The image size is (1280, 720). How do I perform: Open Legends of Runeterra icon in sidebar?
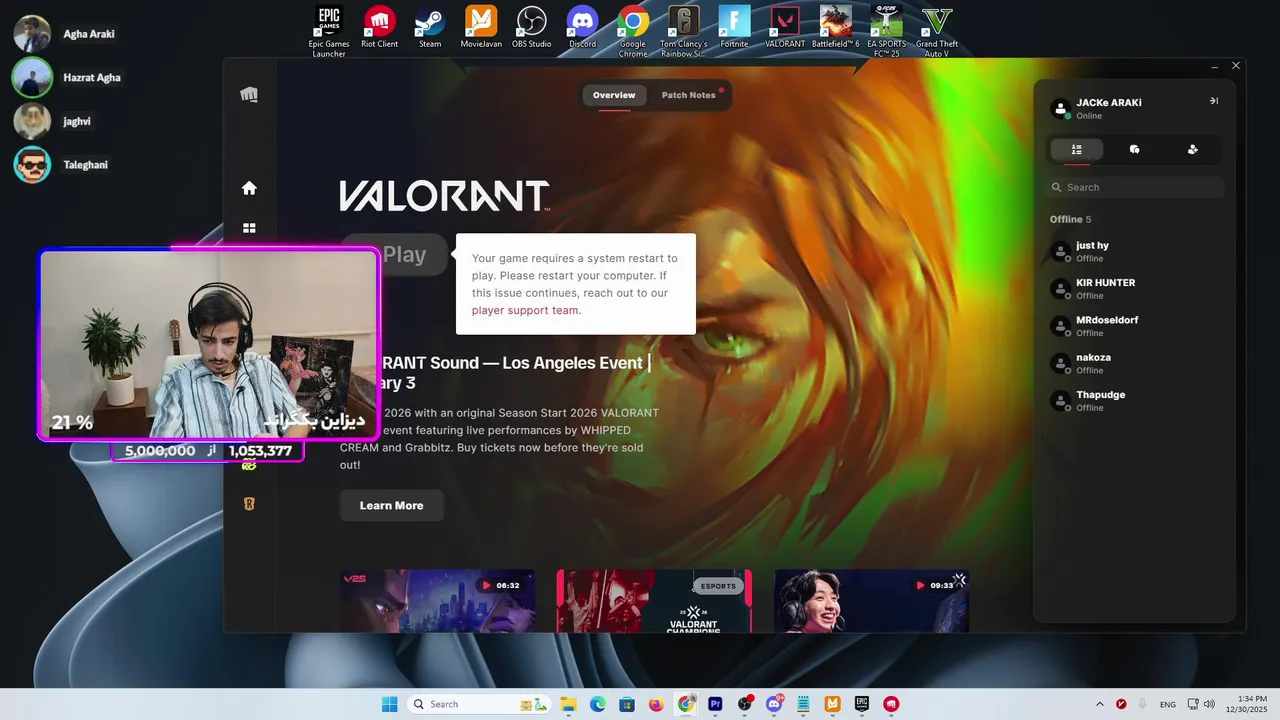(x=249, y=504)
